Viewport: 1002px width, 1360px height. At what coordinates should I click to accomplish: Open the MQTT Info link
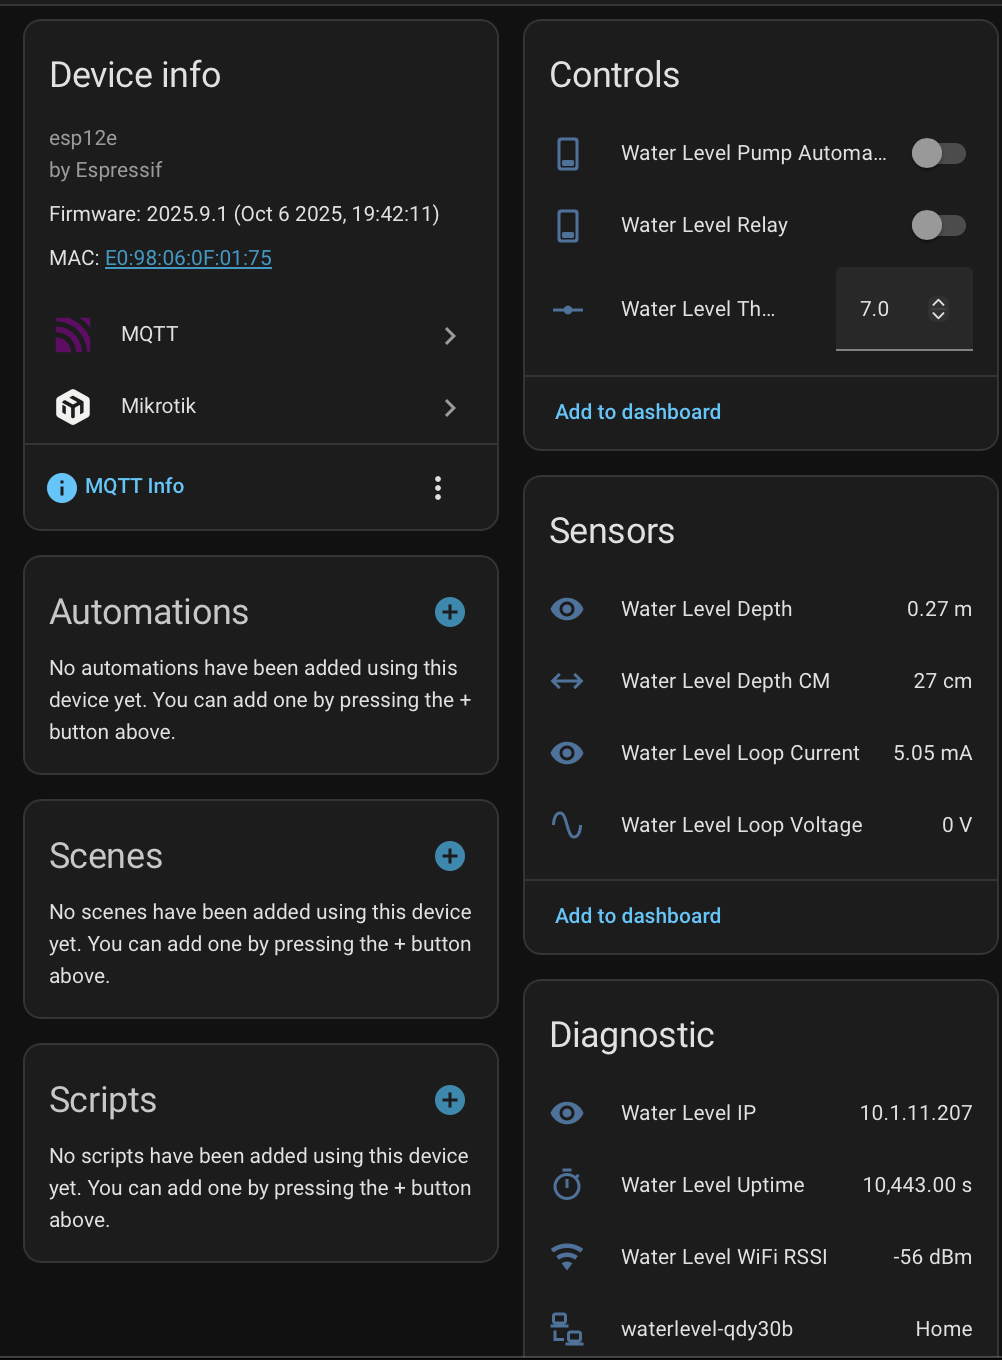[134, 486]
